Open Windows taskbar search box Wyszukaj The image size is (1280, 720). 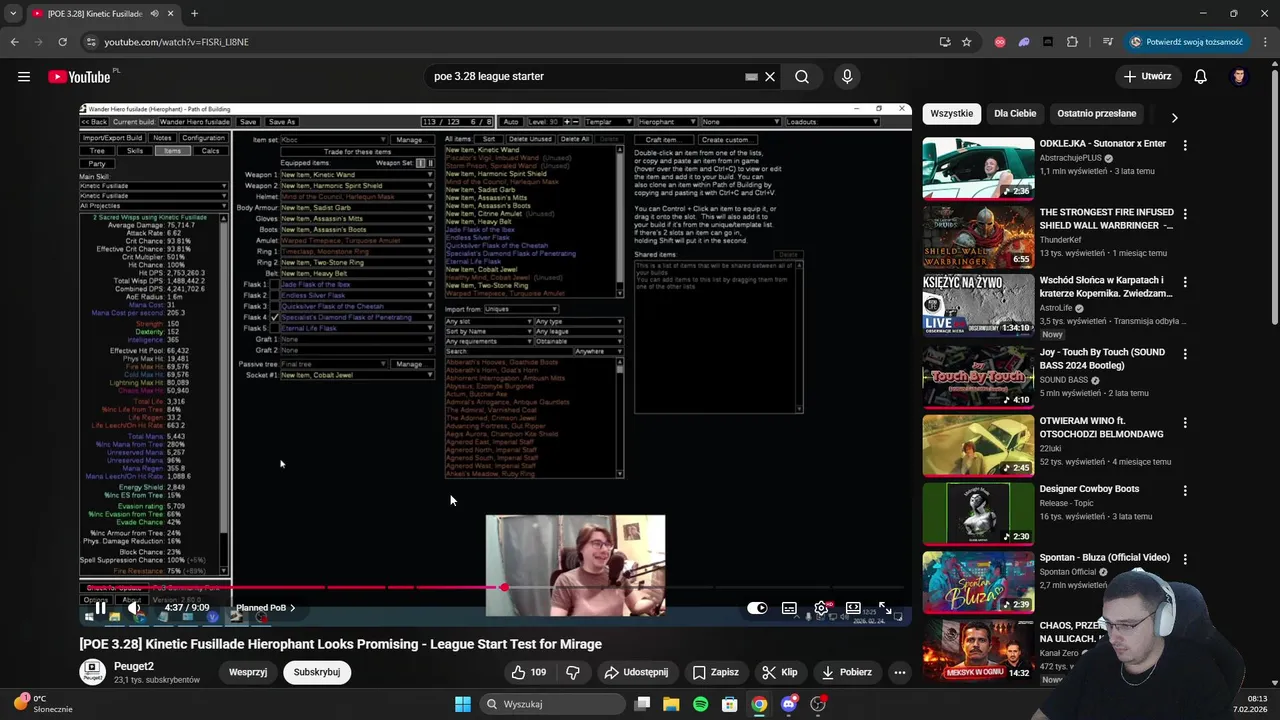(552, 704)
